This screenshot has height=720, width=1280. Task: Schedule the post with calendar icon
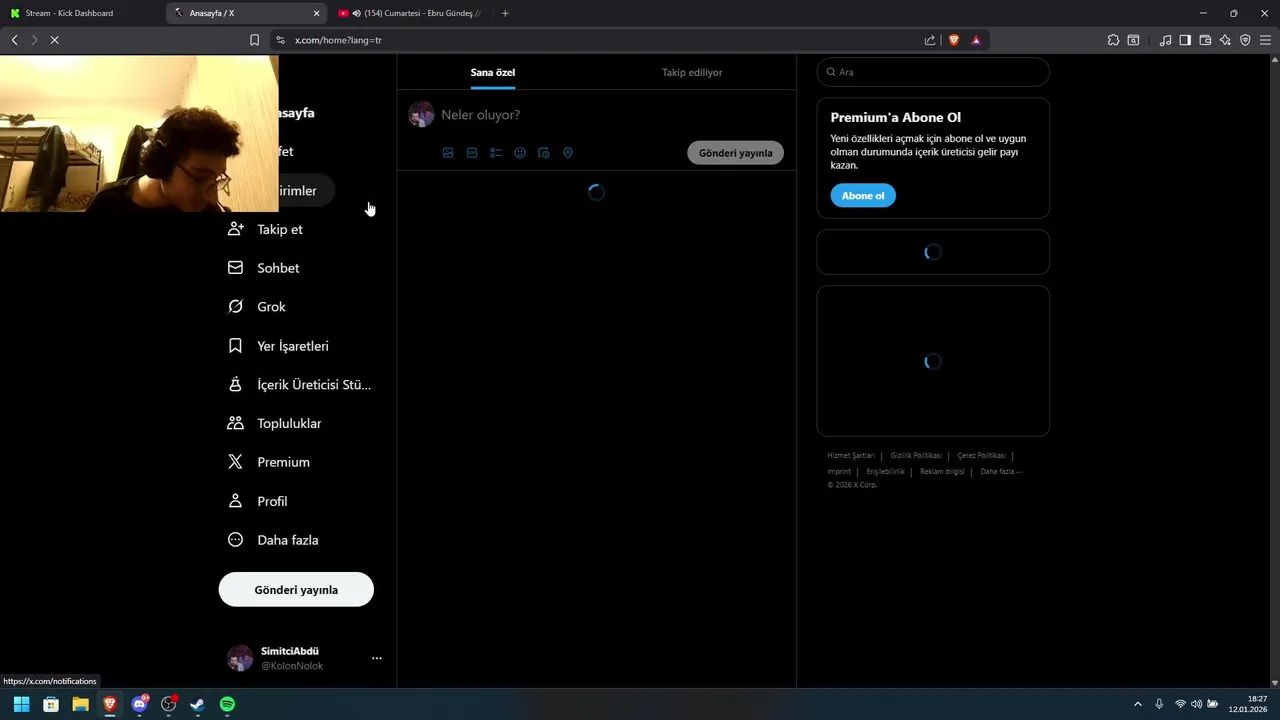pos(544,153)
